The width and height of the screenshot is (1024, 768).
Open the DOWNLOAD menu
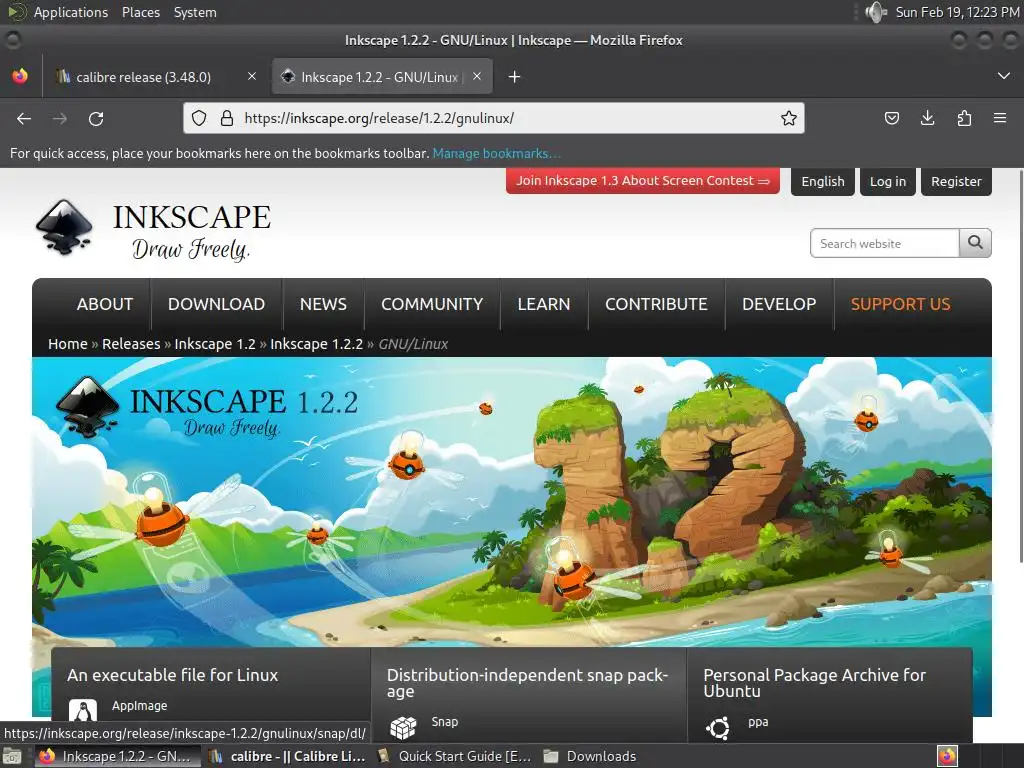tap(216, 304)
